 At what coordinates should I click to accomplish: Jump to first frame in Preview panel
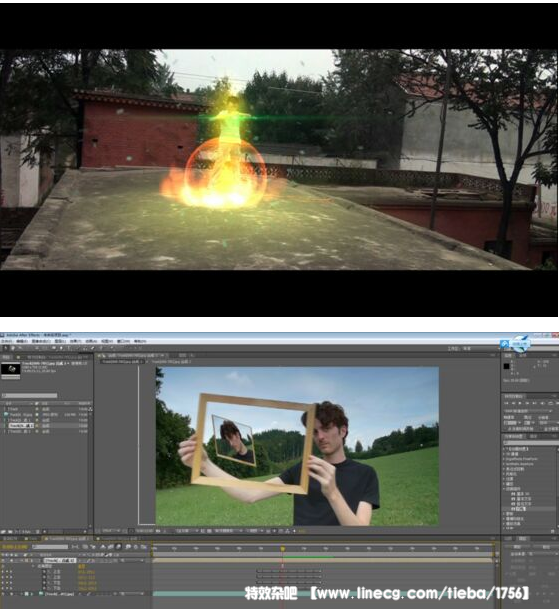tap(506, 403)
